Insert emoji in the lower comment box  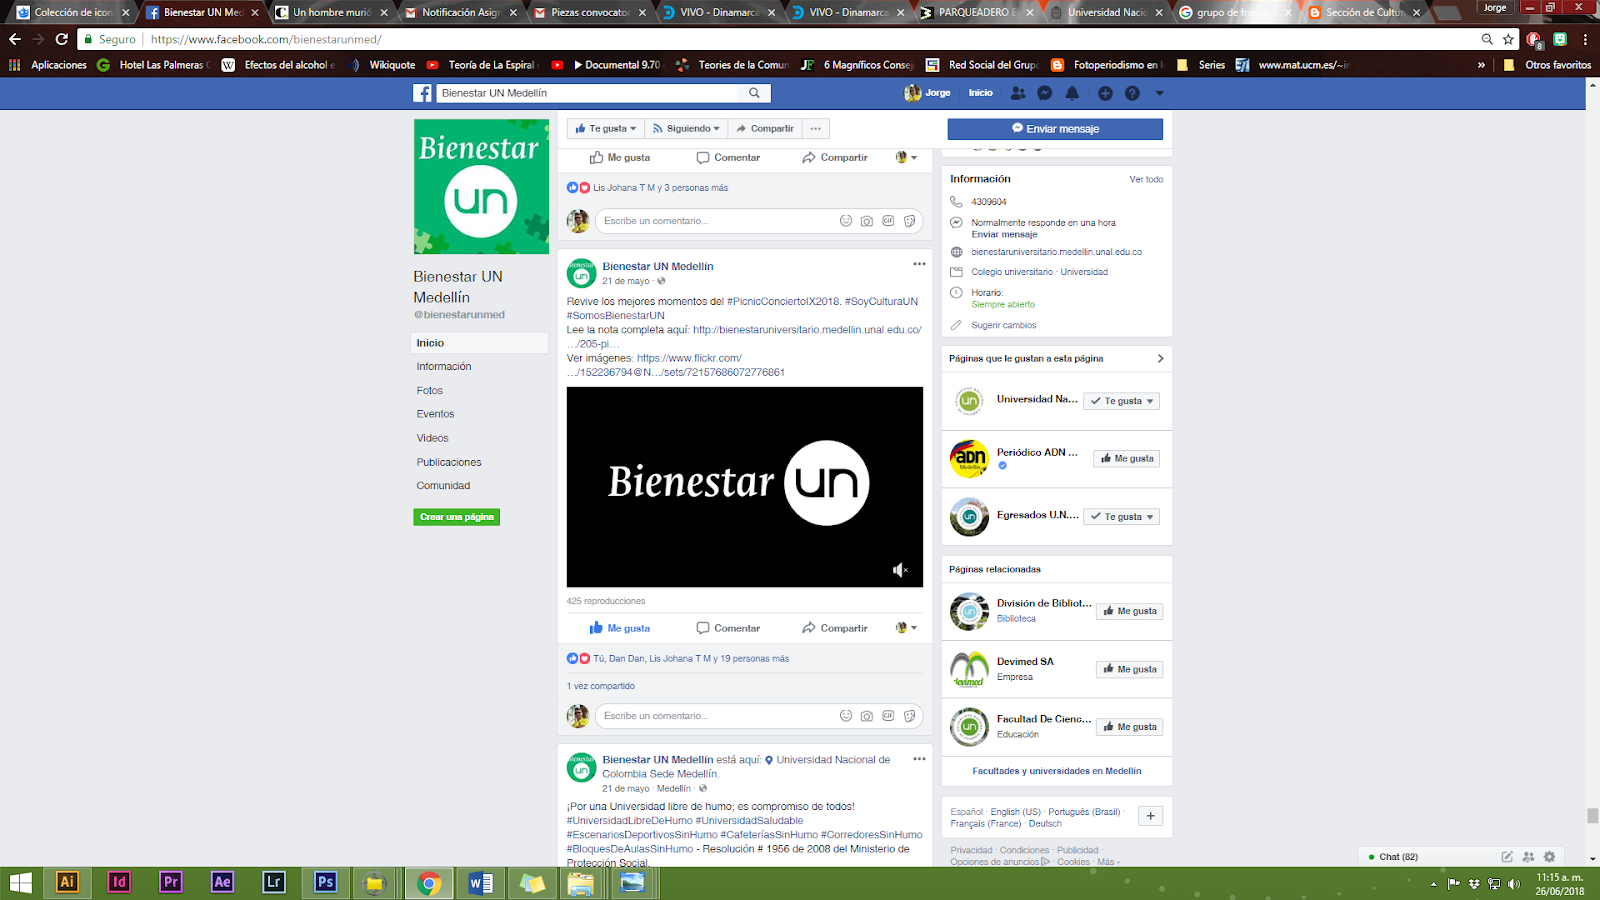click(x=846, y=716)
